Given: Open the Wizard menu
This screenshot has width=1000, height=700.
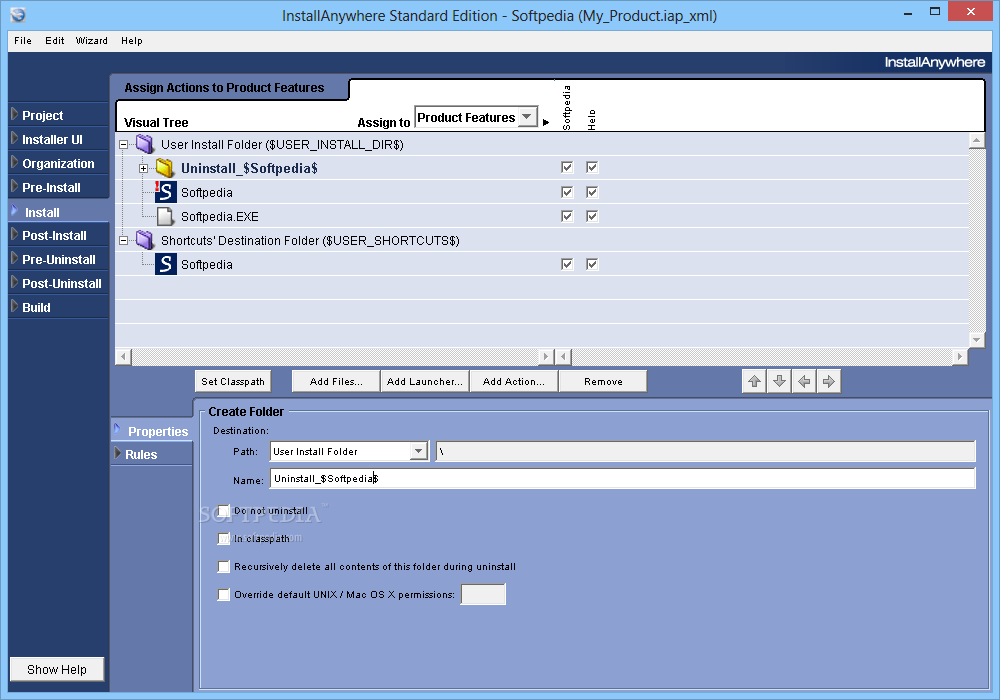Looking at the screenshot, I should [x=92, y=41].
